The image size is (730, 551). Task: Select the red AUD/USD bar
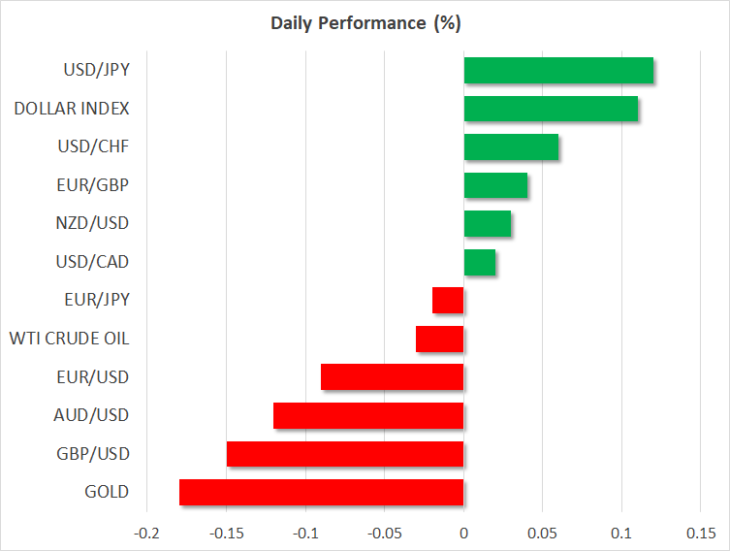[368, 416]
